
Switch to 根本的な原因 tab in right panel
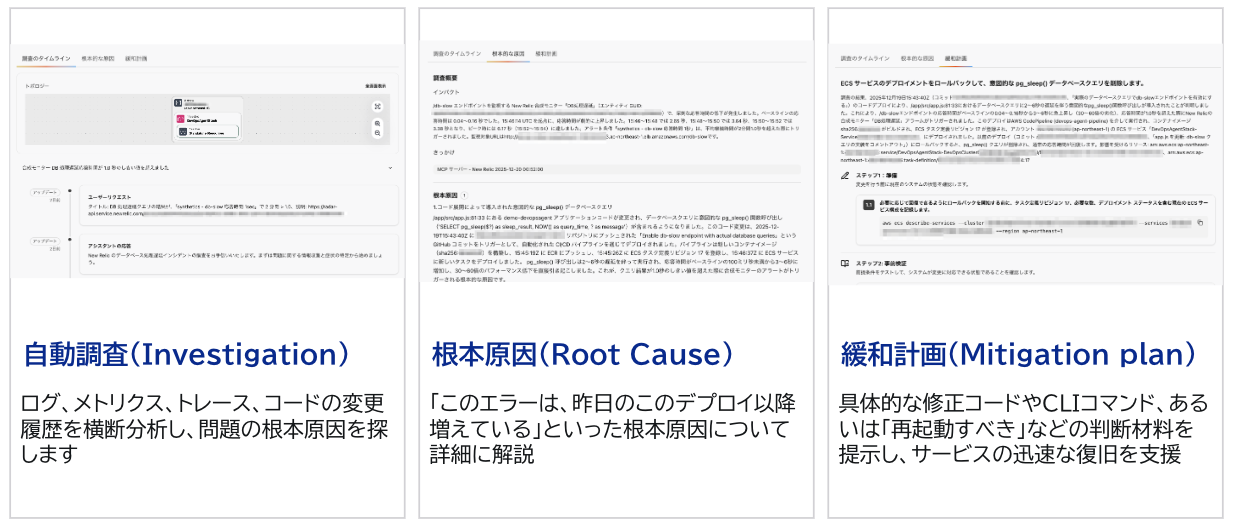point(916,59)
